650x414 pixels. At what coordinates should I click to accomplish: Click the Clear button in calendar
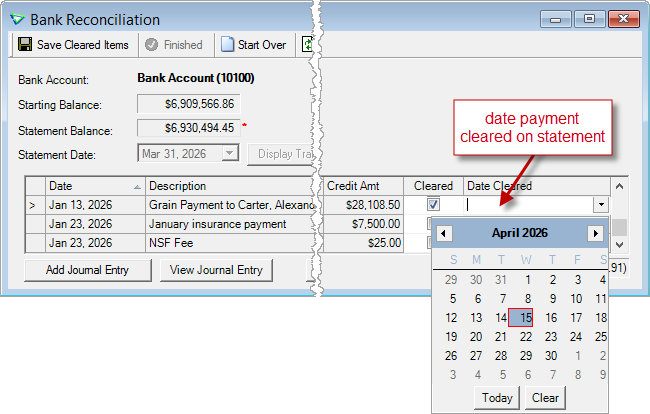click(545, 398)
